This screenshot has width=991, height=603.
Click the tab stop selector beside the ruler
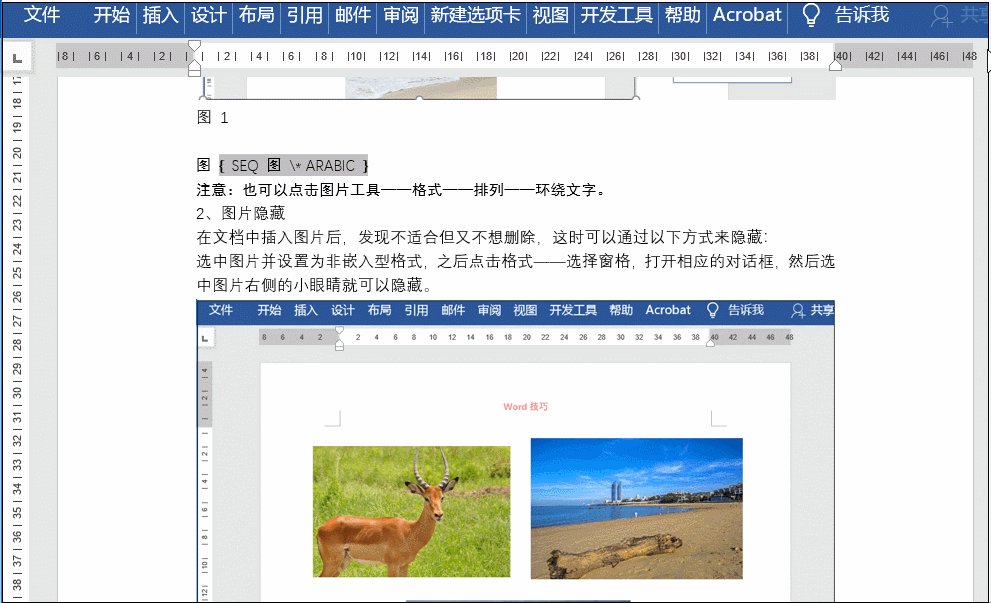(x=16, y=56)
